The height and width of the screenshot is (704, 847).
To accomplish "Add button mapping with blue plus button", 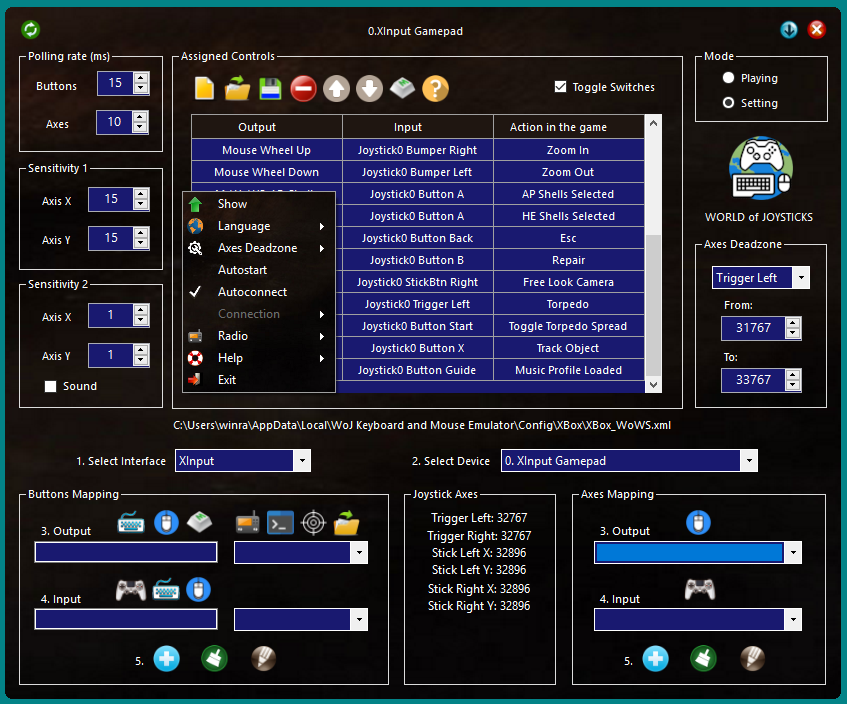I will [166, 658].
